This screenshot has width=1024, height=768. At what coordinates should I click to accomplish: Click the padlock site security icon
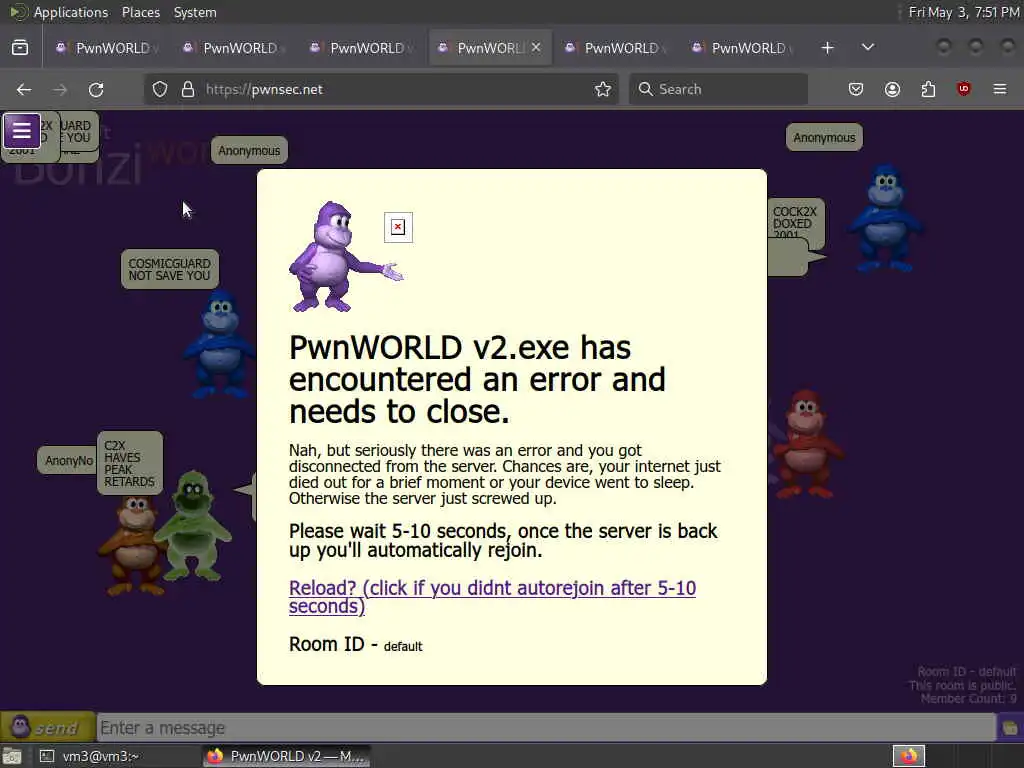(188, 89)
